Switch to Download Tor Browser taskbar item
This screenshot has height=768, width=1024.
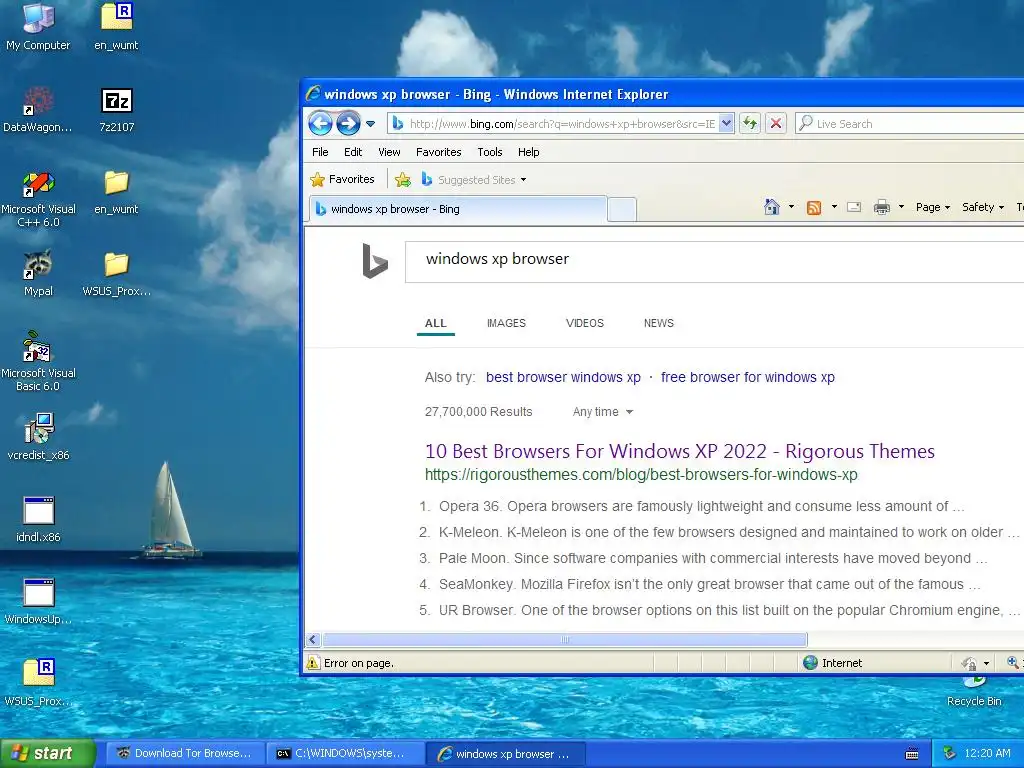pos(185,753)
